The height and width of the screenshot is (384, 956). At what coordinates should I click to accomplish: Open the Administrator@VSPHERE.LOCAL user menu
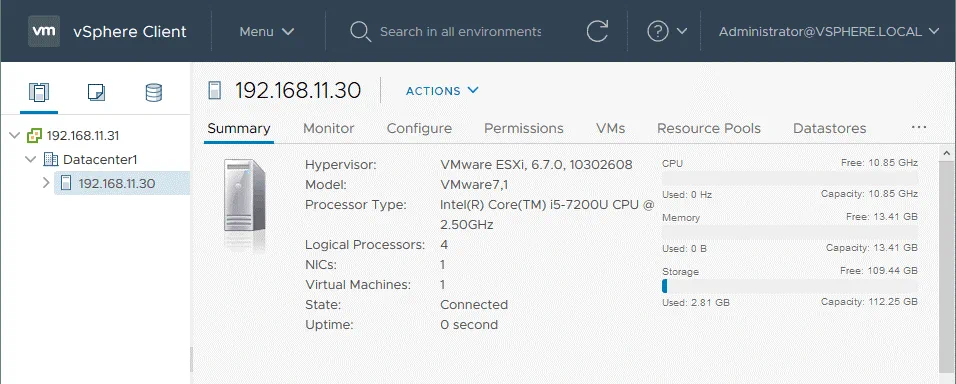[829, 31]
